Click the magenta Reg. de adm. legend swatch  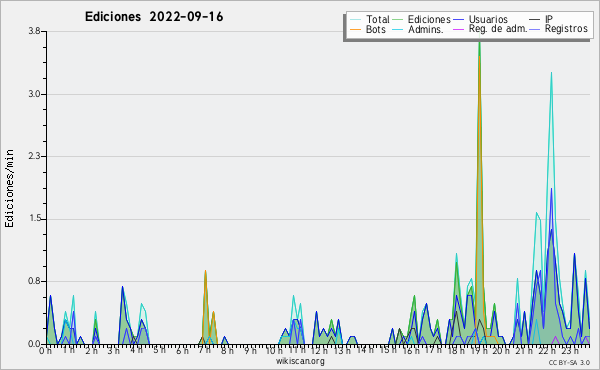click(458, 29)
